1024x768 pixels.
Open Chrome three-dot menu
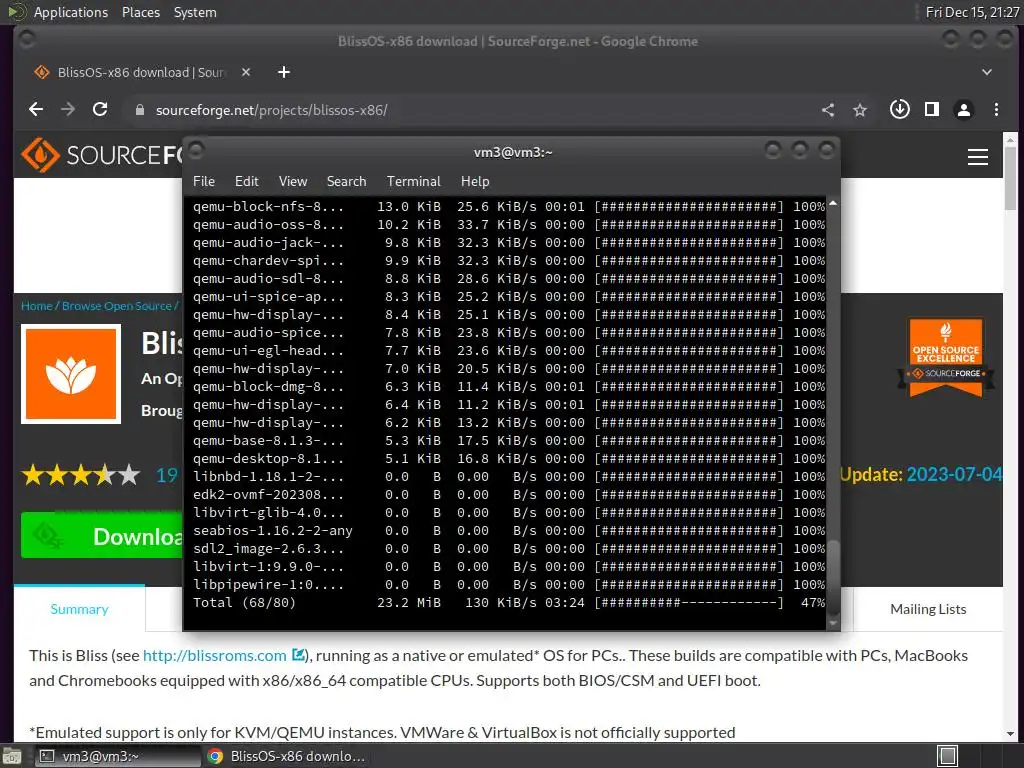pos(996,109)
